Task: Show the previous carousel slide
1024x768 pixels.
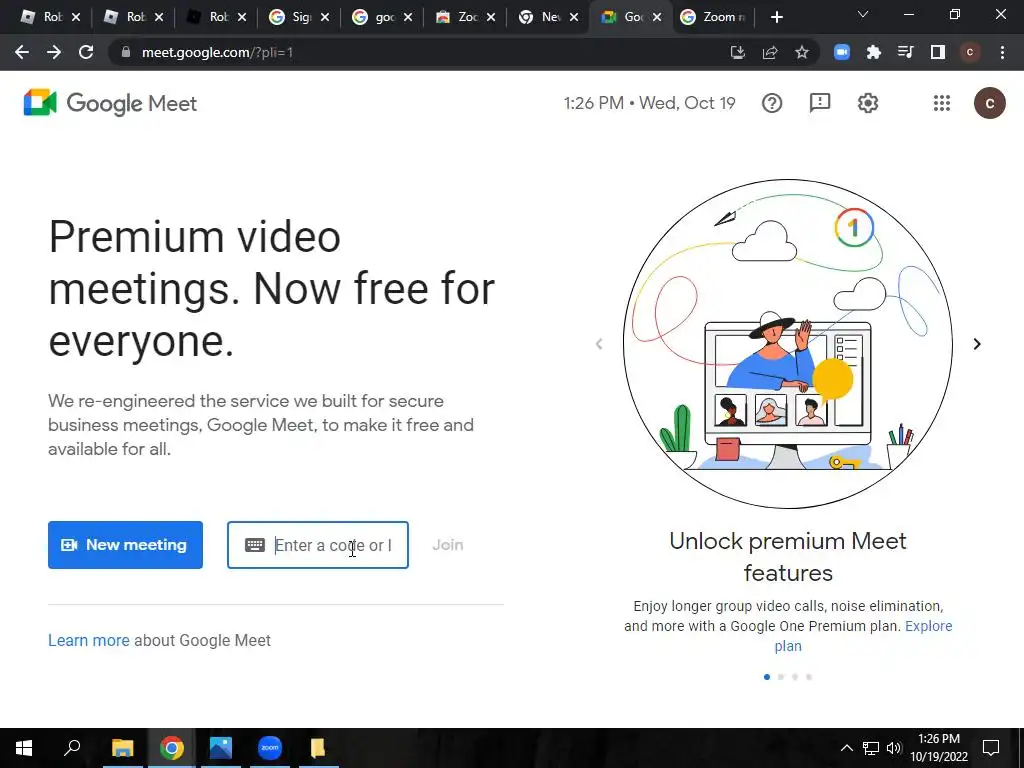Action: tap(599, 344)
